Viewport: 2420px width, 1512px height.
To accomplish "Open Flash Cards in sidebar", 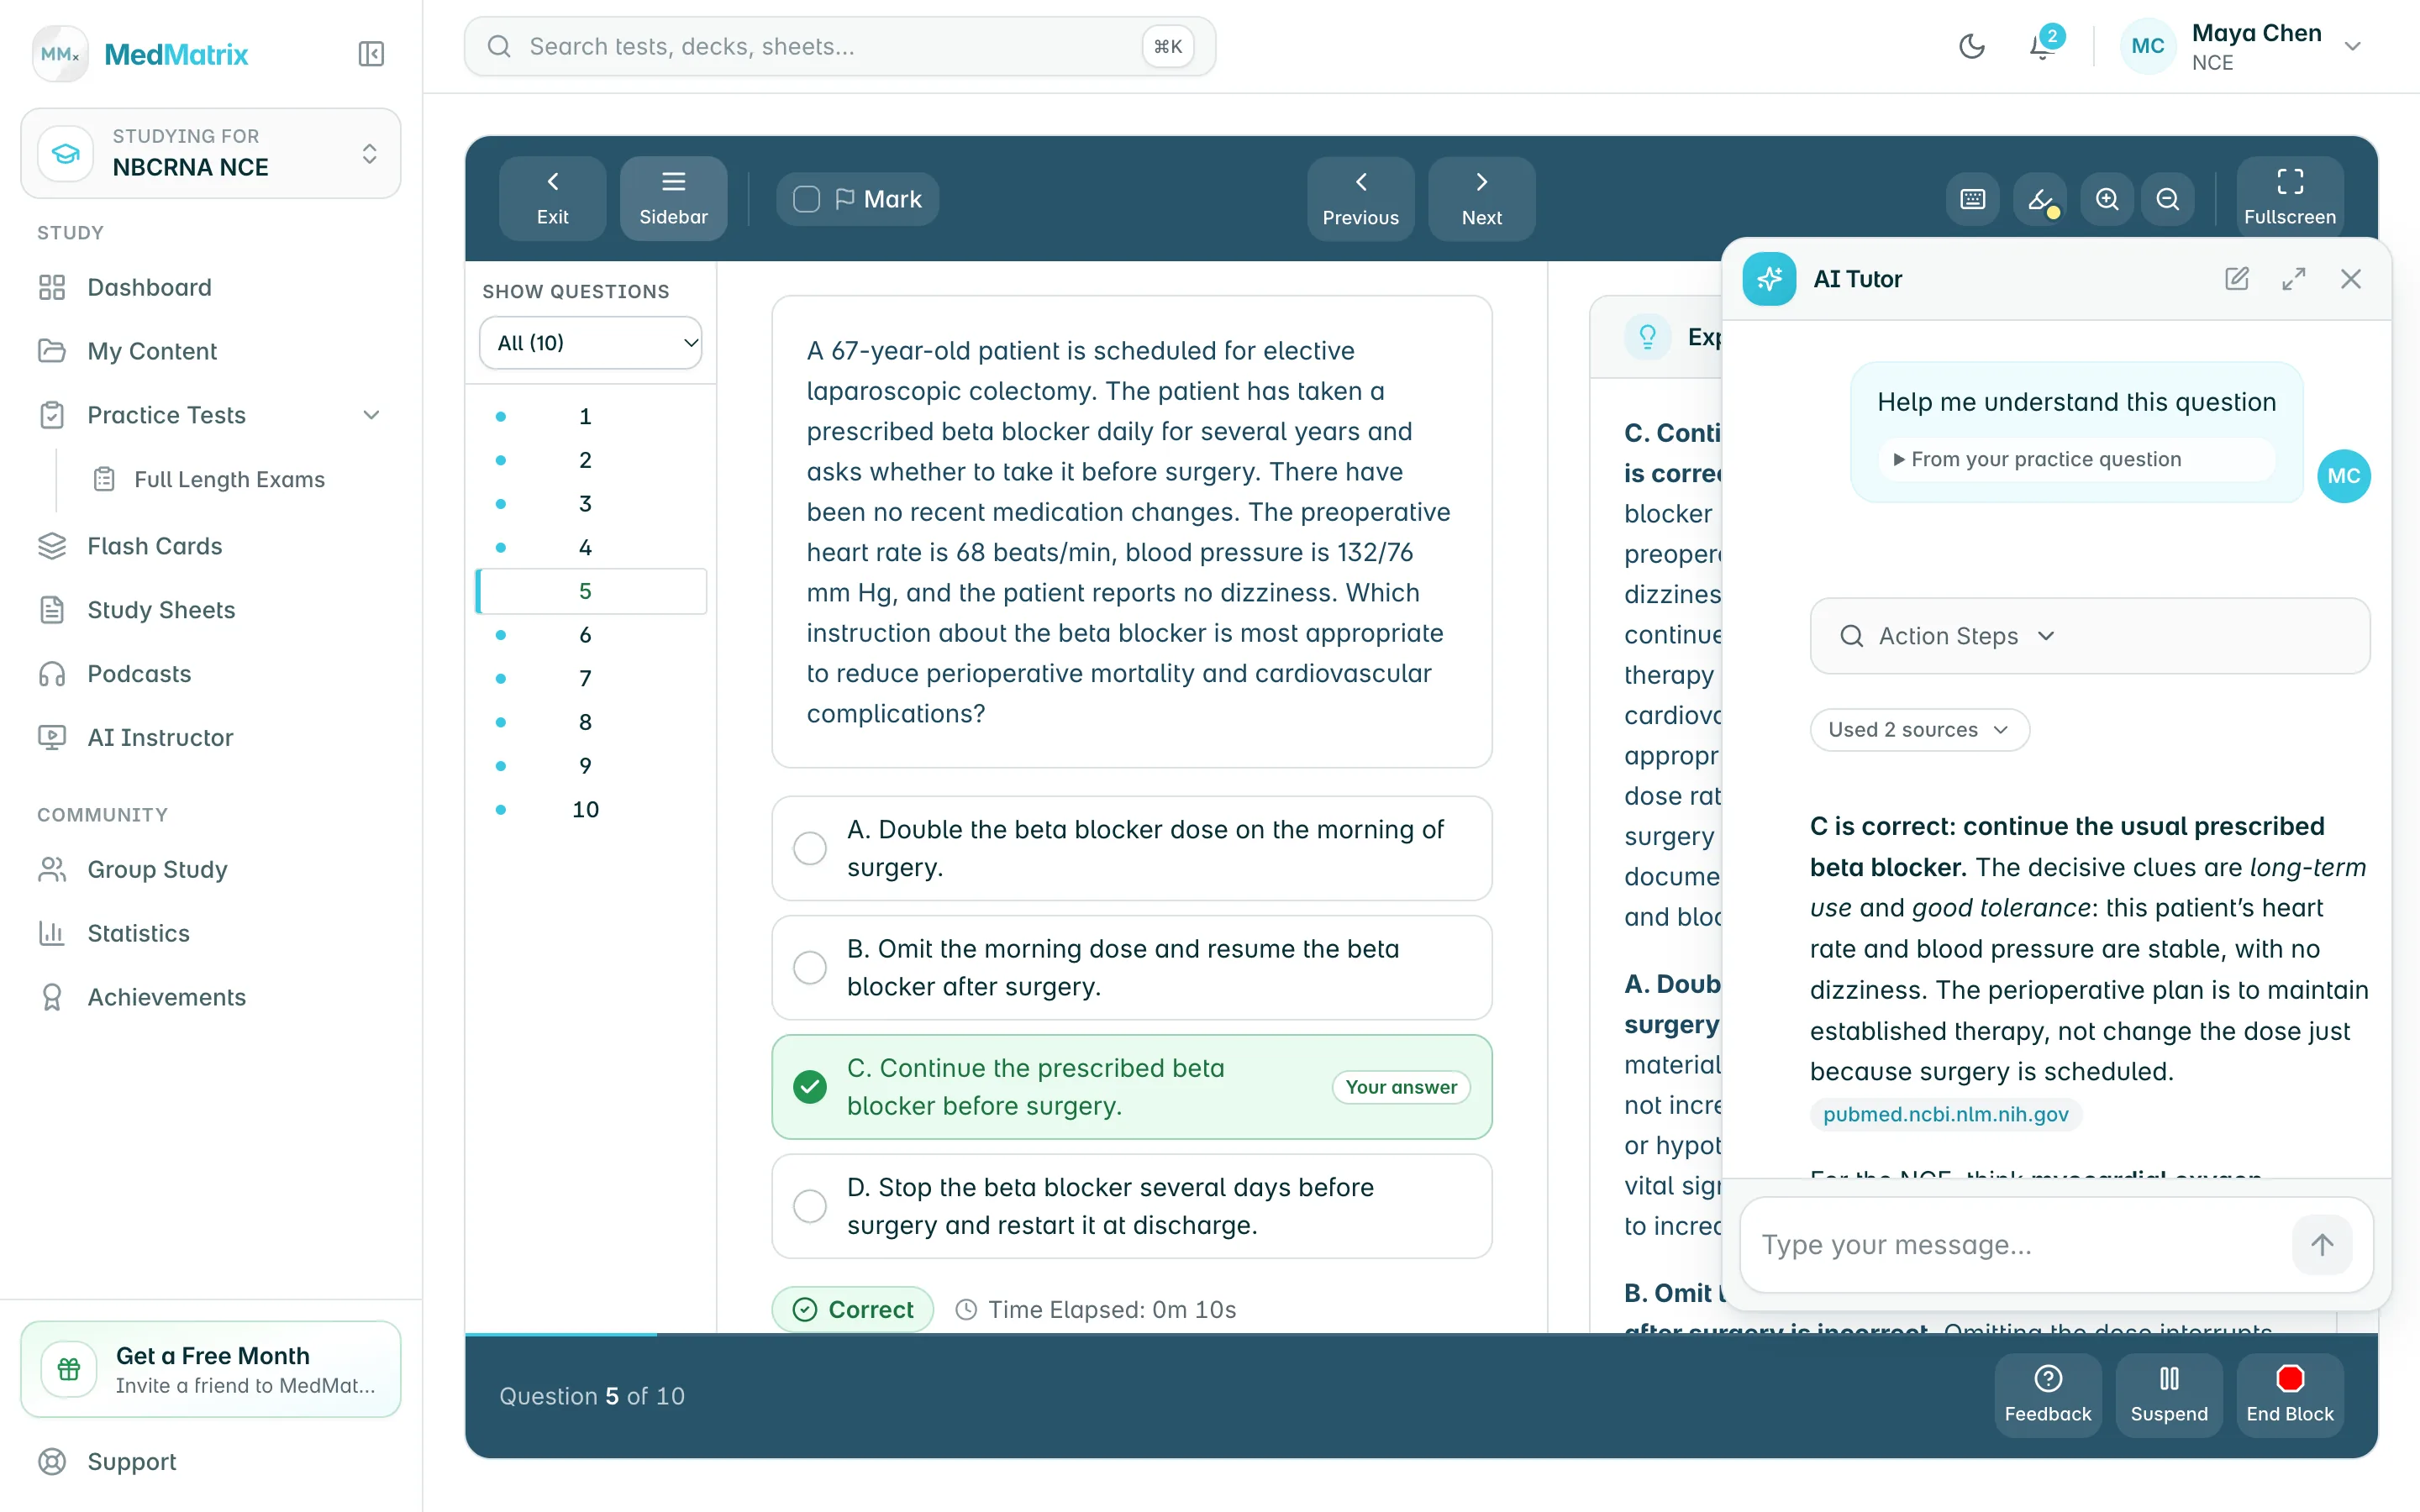I will 155,546.
